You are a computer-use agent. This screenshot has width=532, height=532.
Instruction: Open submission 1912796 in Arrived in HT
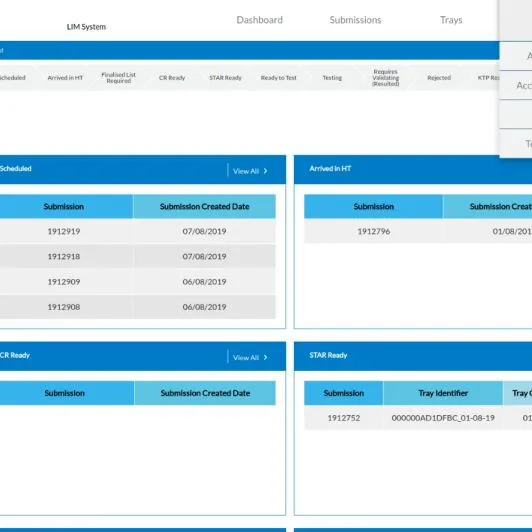(374, 231)
